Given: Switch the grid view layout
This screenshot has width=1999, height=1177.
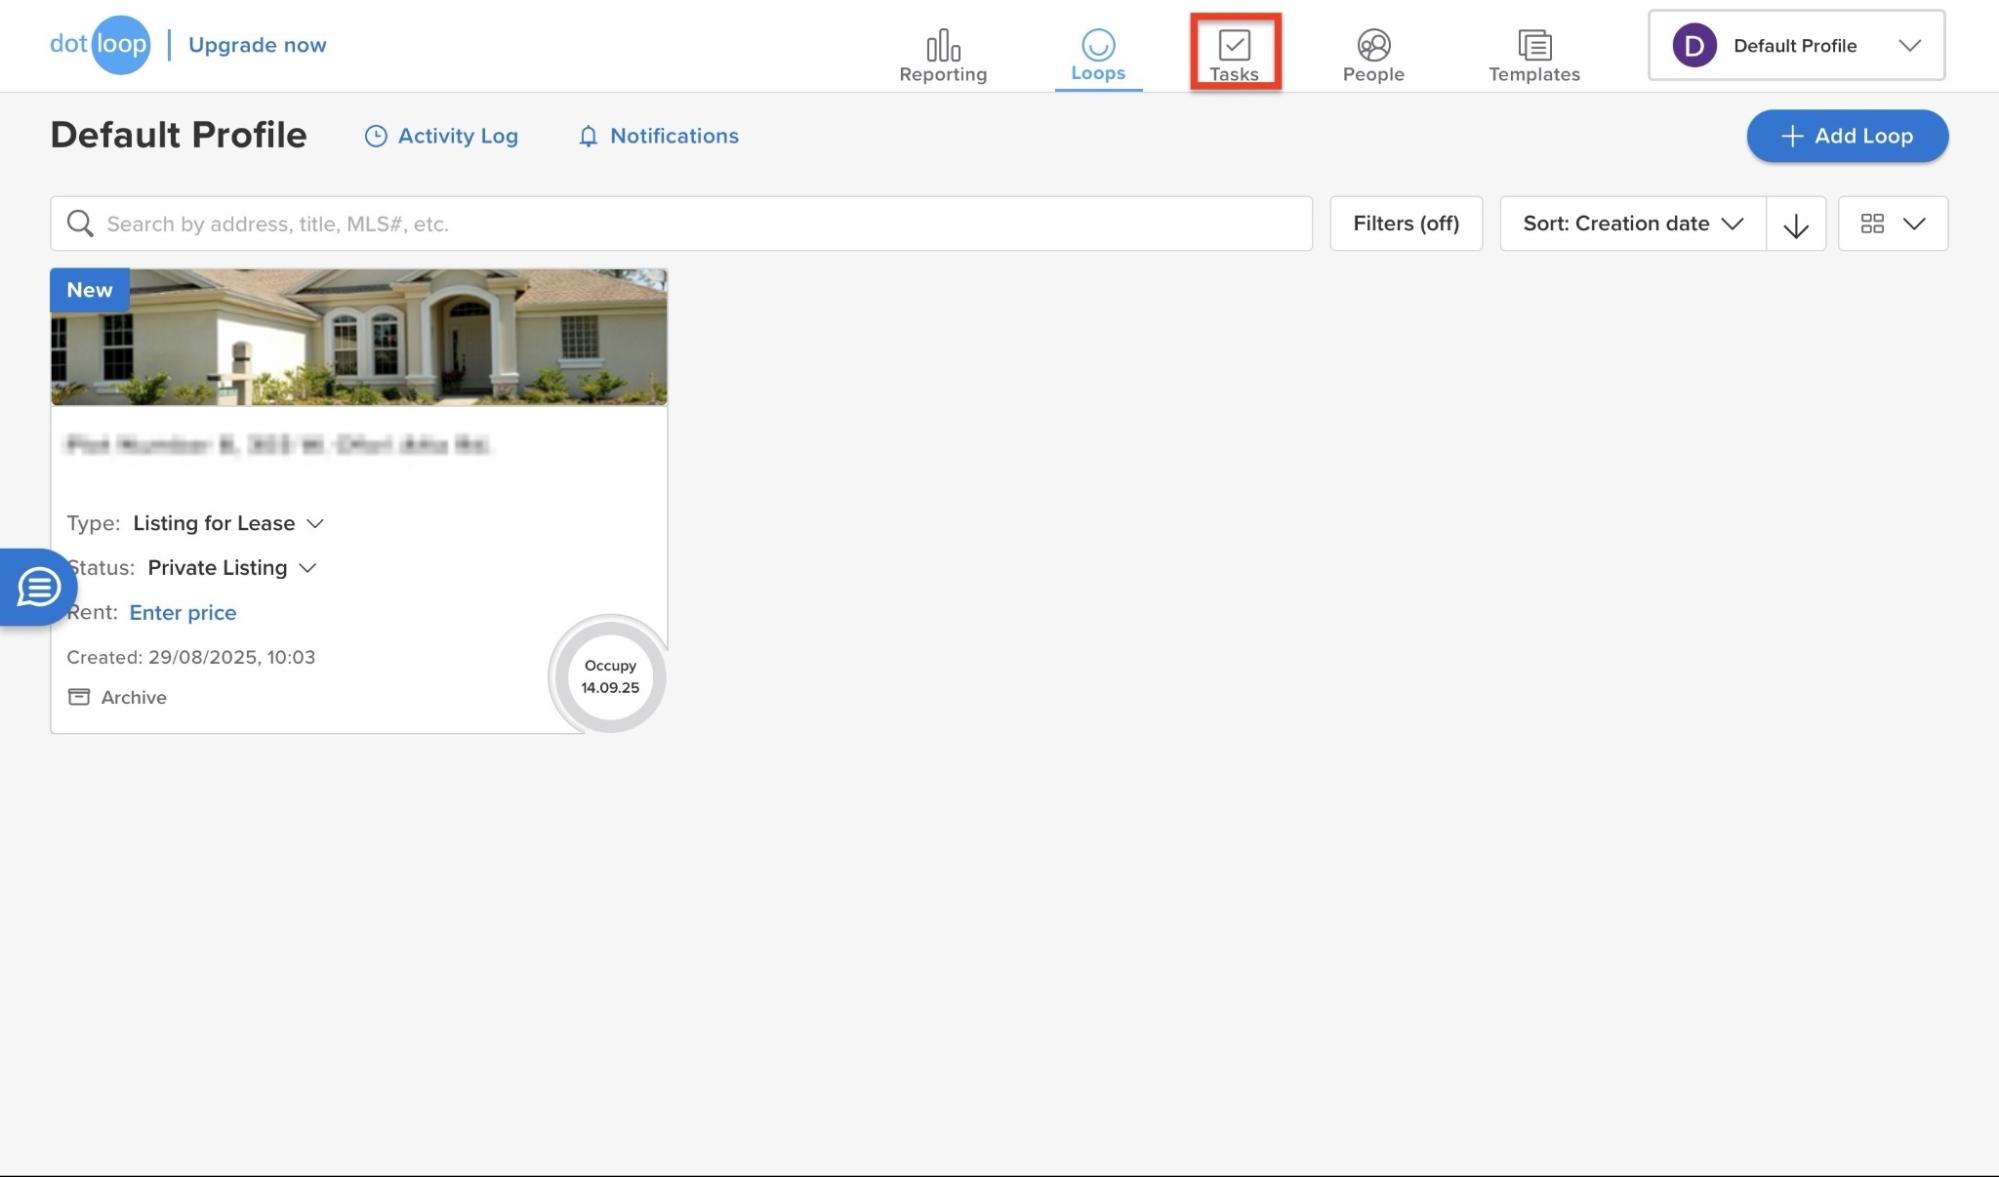Looking at the screenshot, I should pos(1892,223).
